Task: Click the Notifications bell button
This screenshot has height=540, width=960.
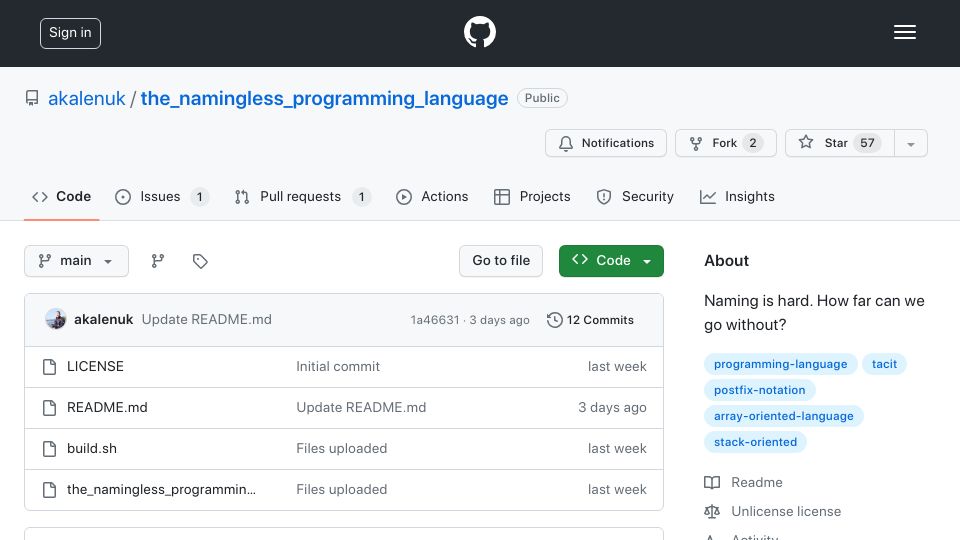Action: click(606, 143)
